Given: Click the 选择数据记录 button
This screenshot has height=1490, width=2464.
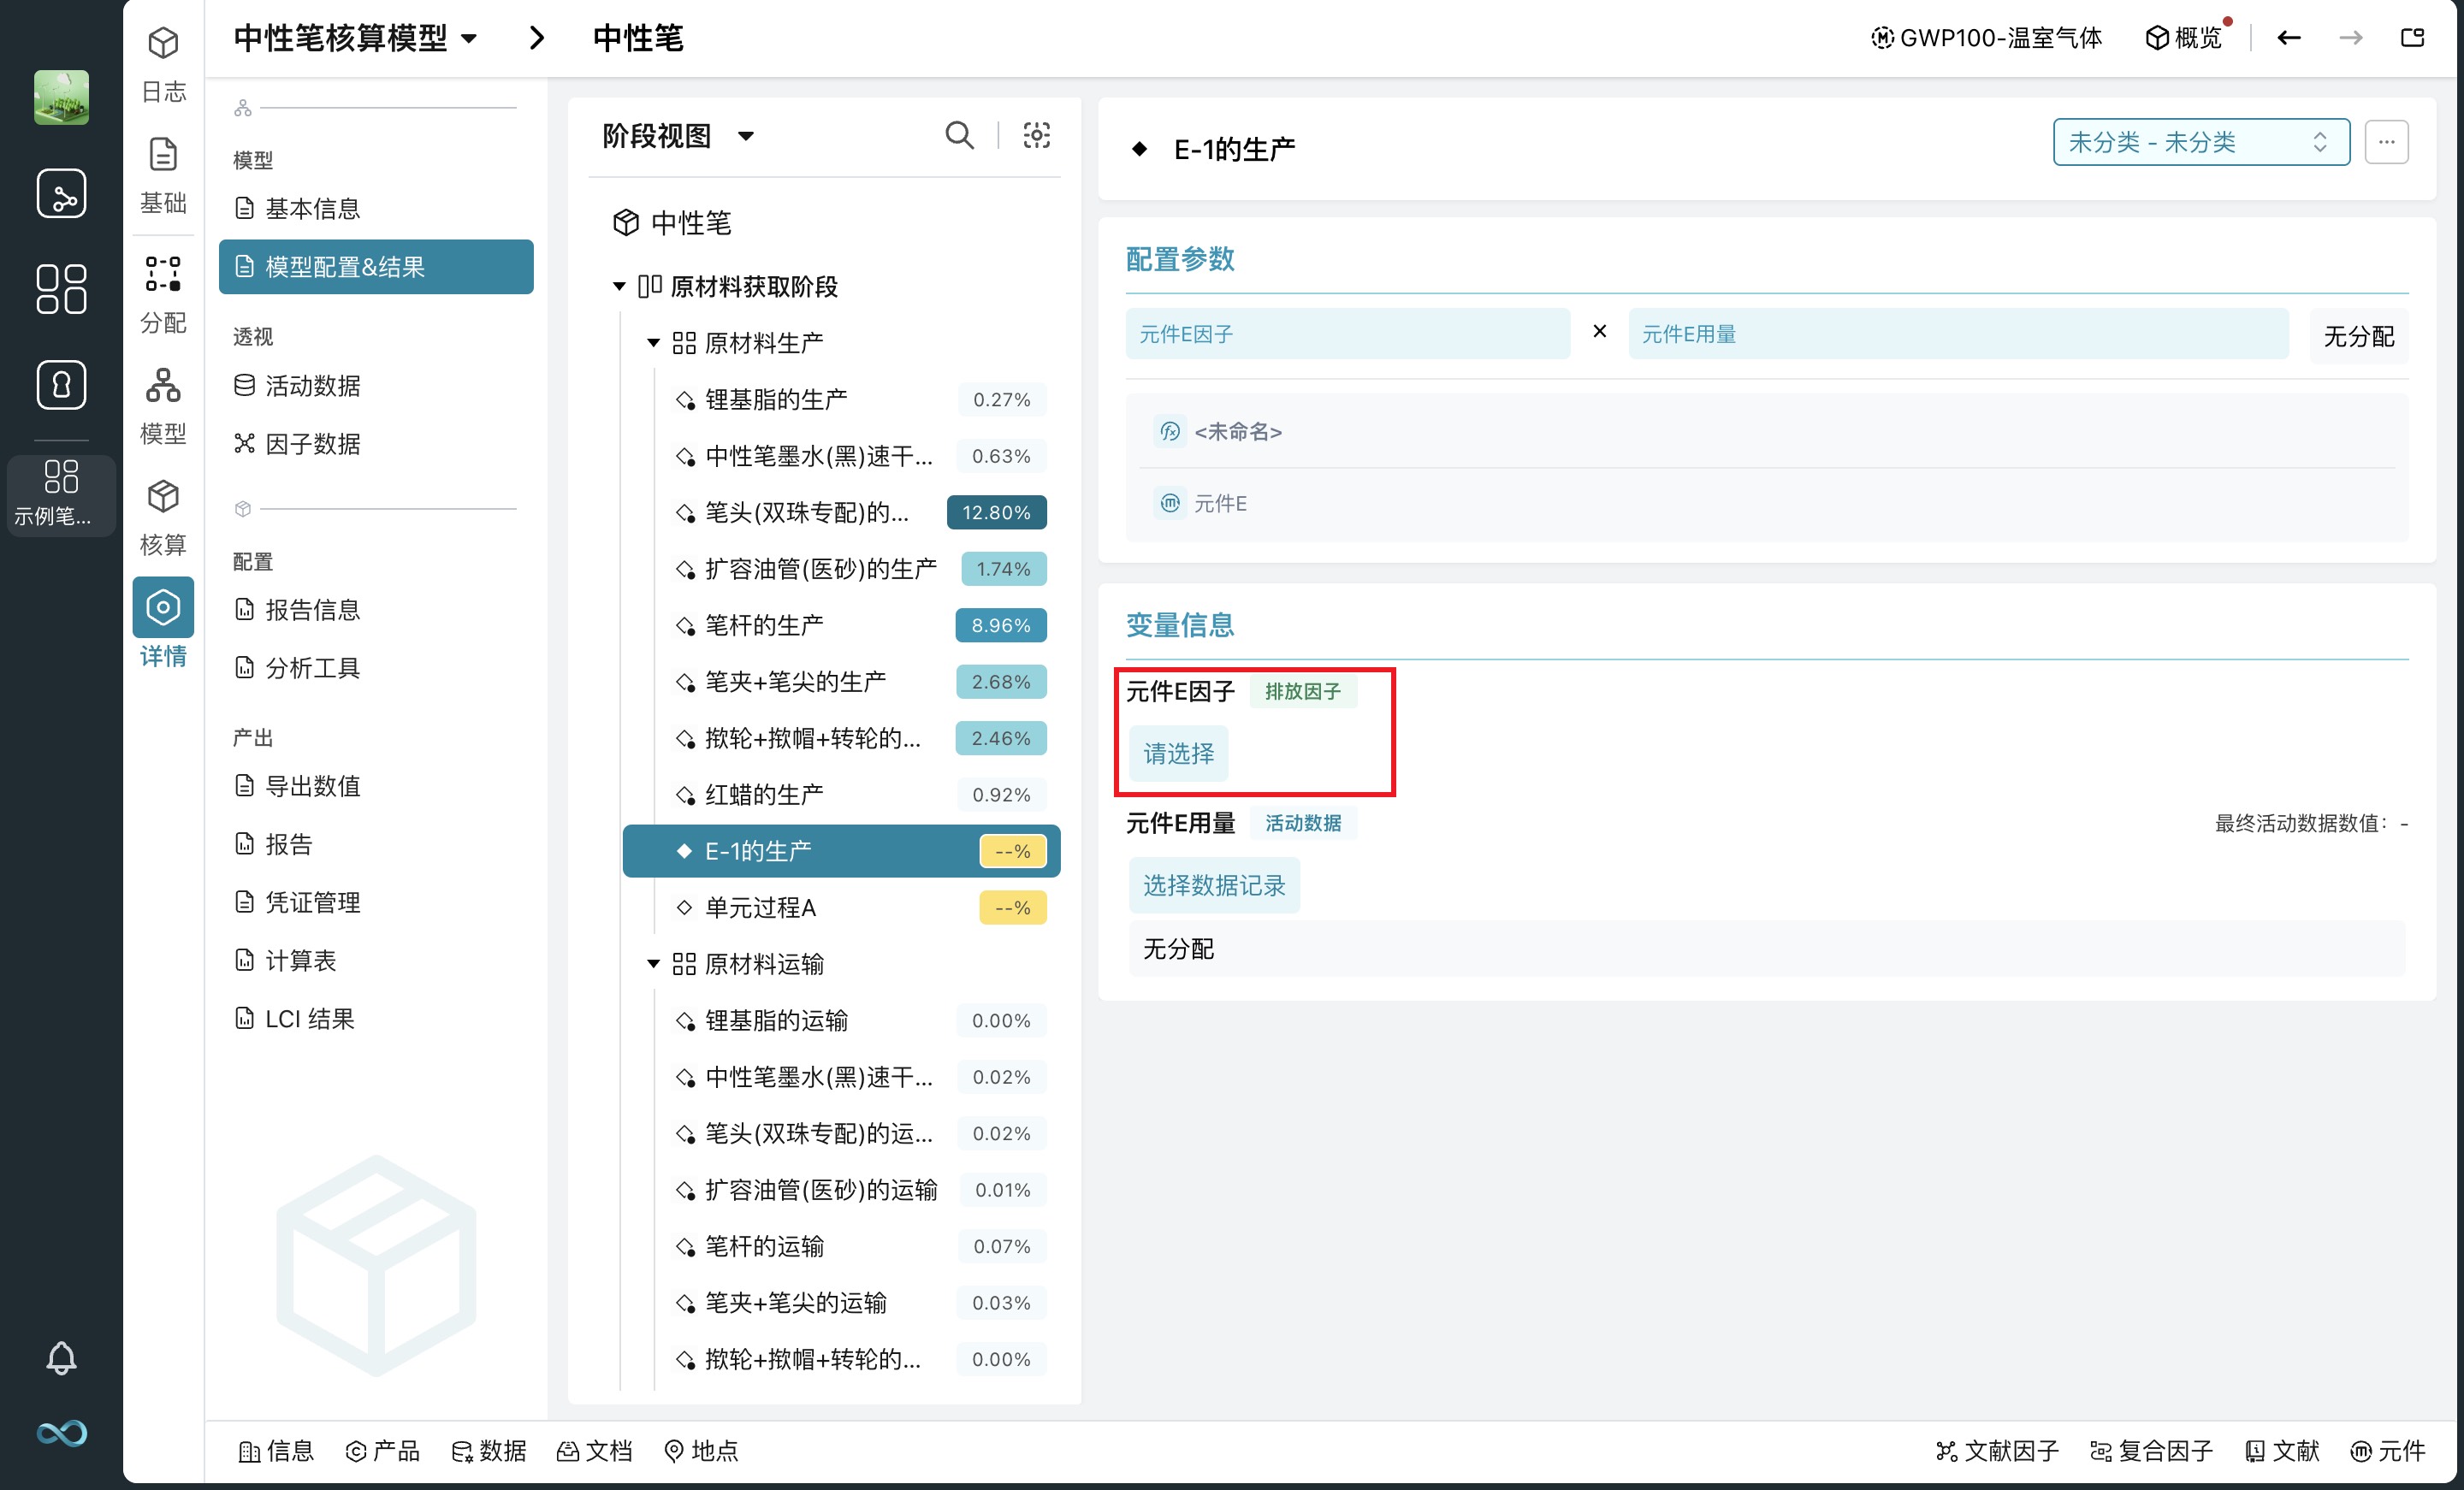Looking at the screenshot, I should click(1213, 885).
